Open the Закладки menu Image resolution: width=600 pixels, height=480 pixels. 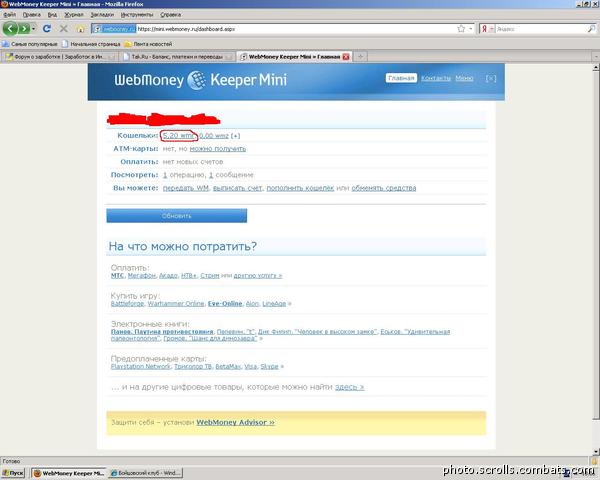point(102,15)
